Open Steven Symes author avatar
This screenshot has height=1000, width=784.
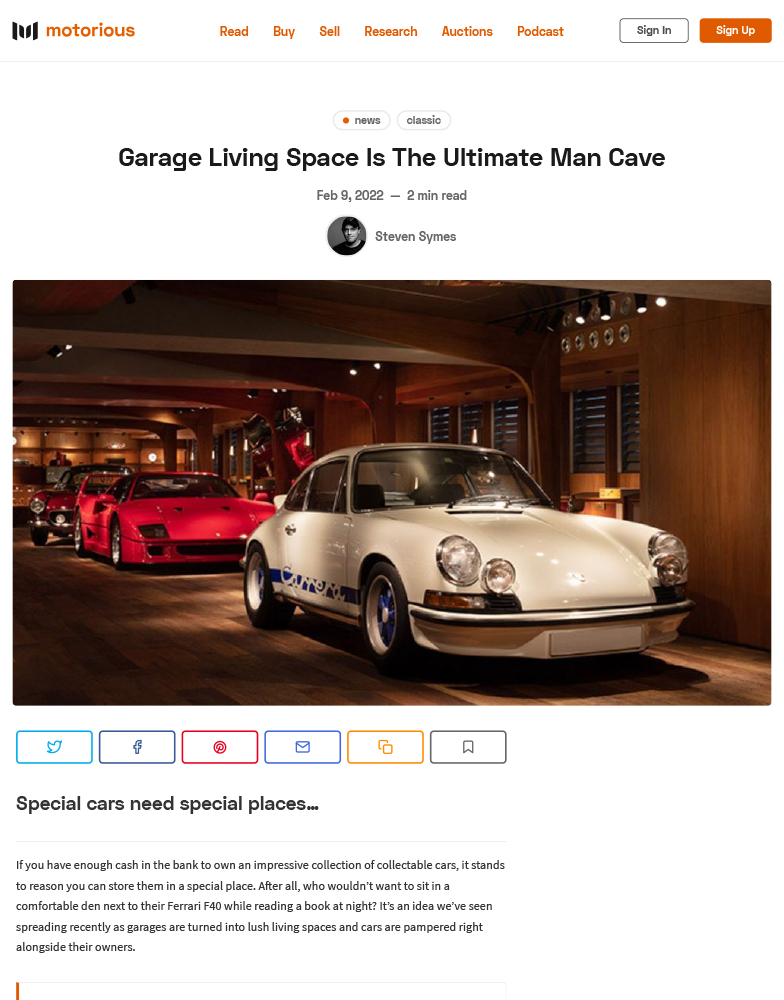[346, 236]
